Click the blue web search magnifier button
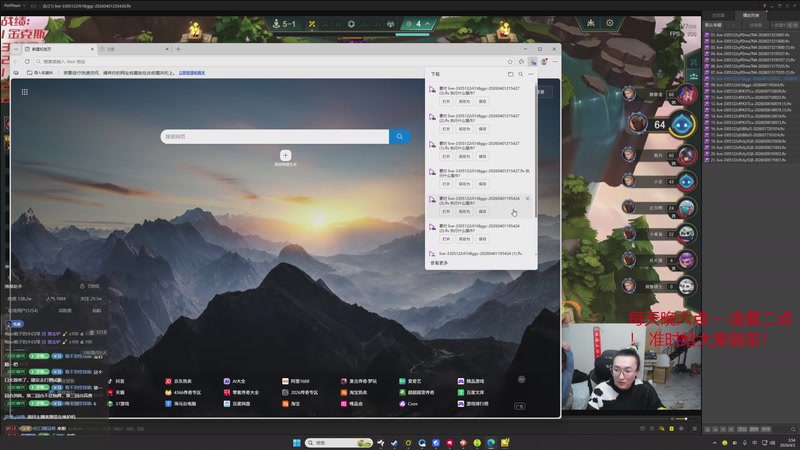The image size is (800, 450). [399, 137]
